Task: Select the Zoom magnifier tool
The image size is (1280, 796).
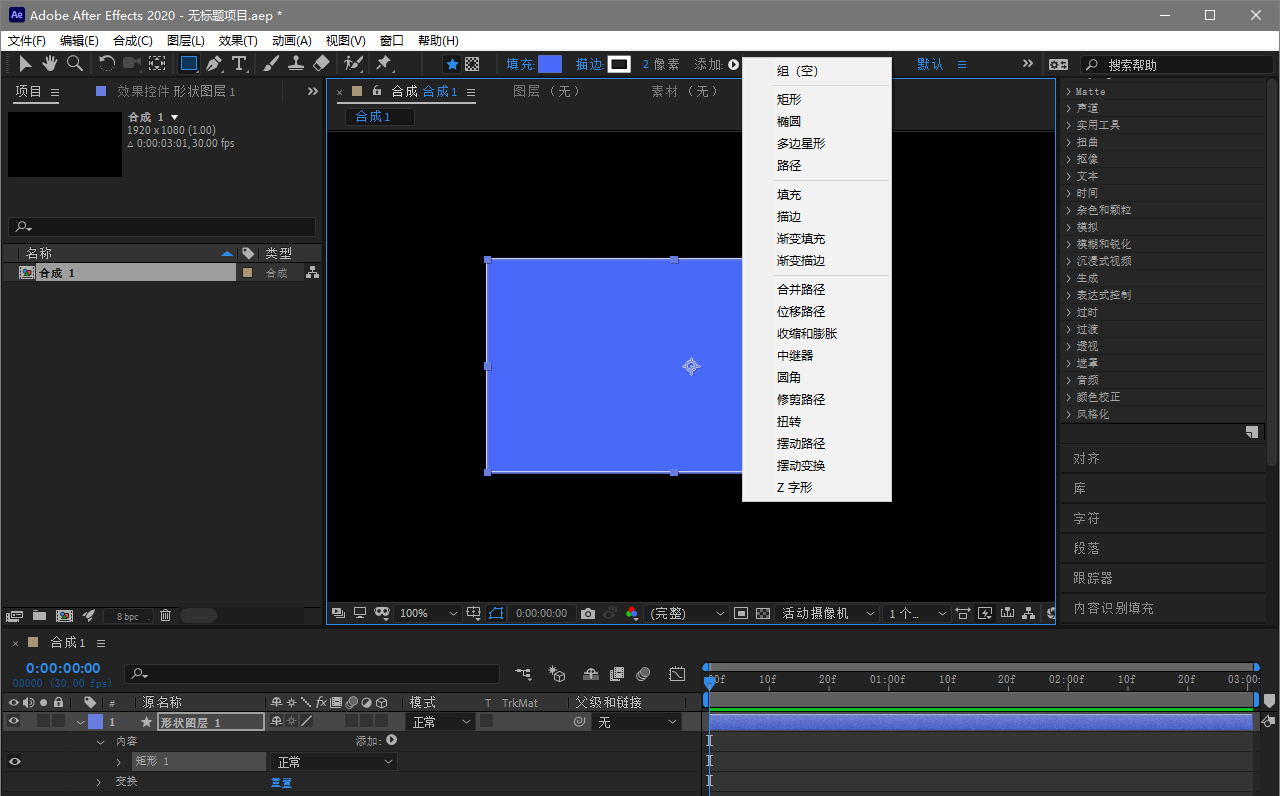Action: tap(75, 64)
